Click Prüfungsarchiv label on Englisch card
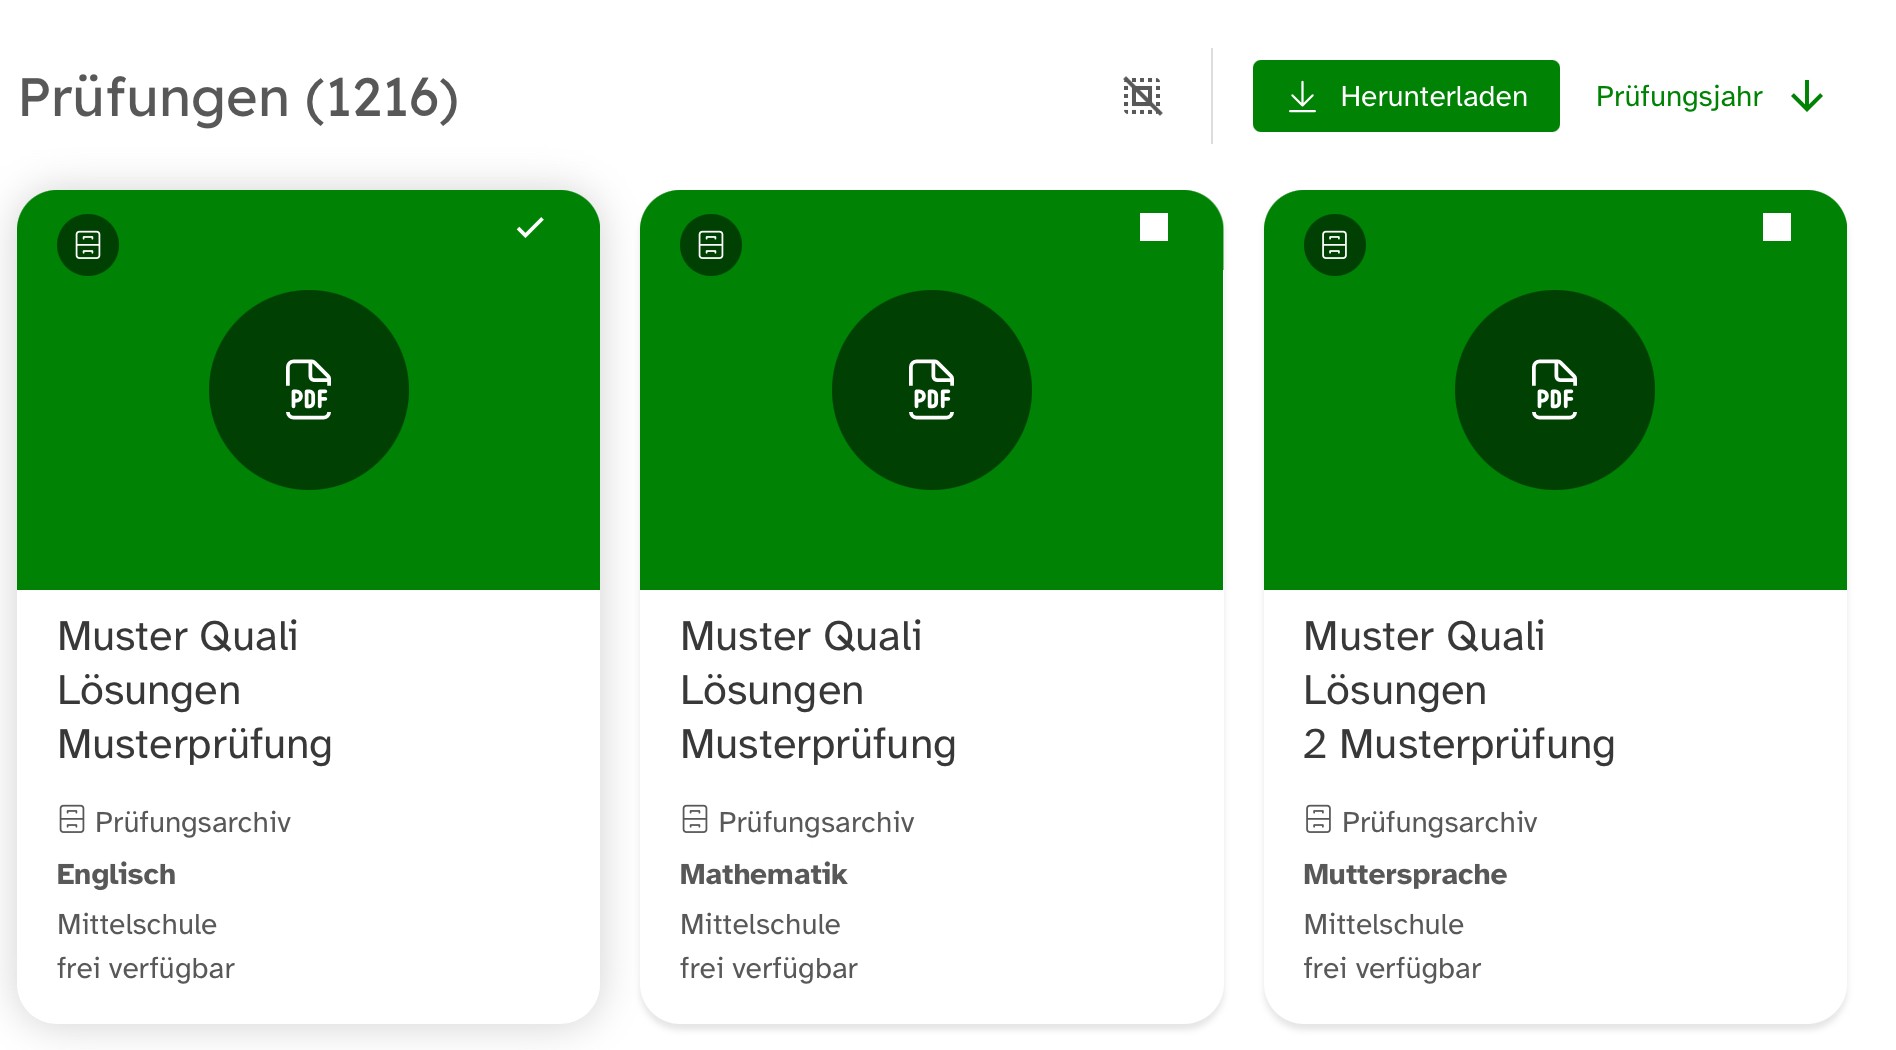Viewport: 1896px width, 1050px height. [x=192, y=822]
